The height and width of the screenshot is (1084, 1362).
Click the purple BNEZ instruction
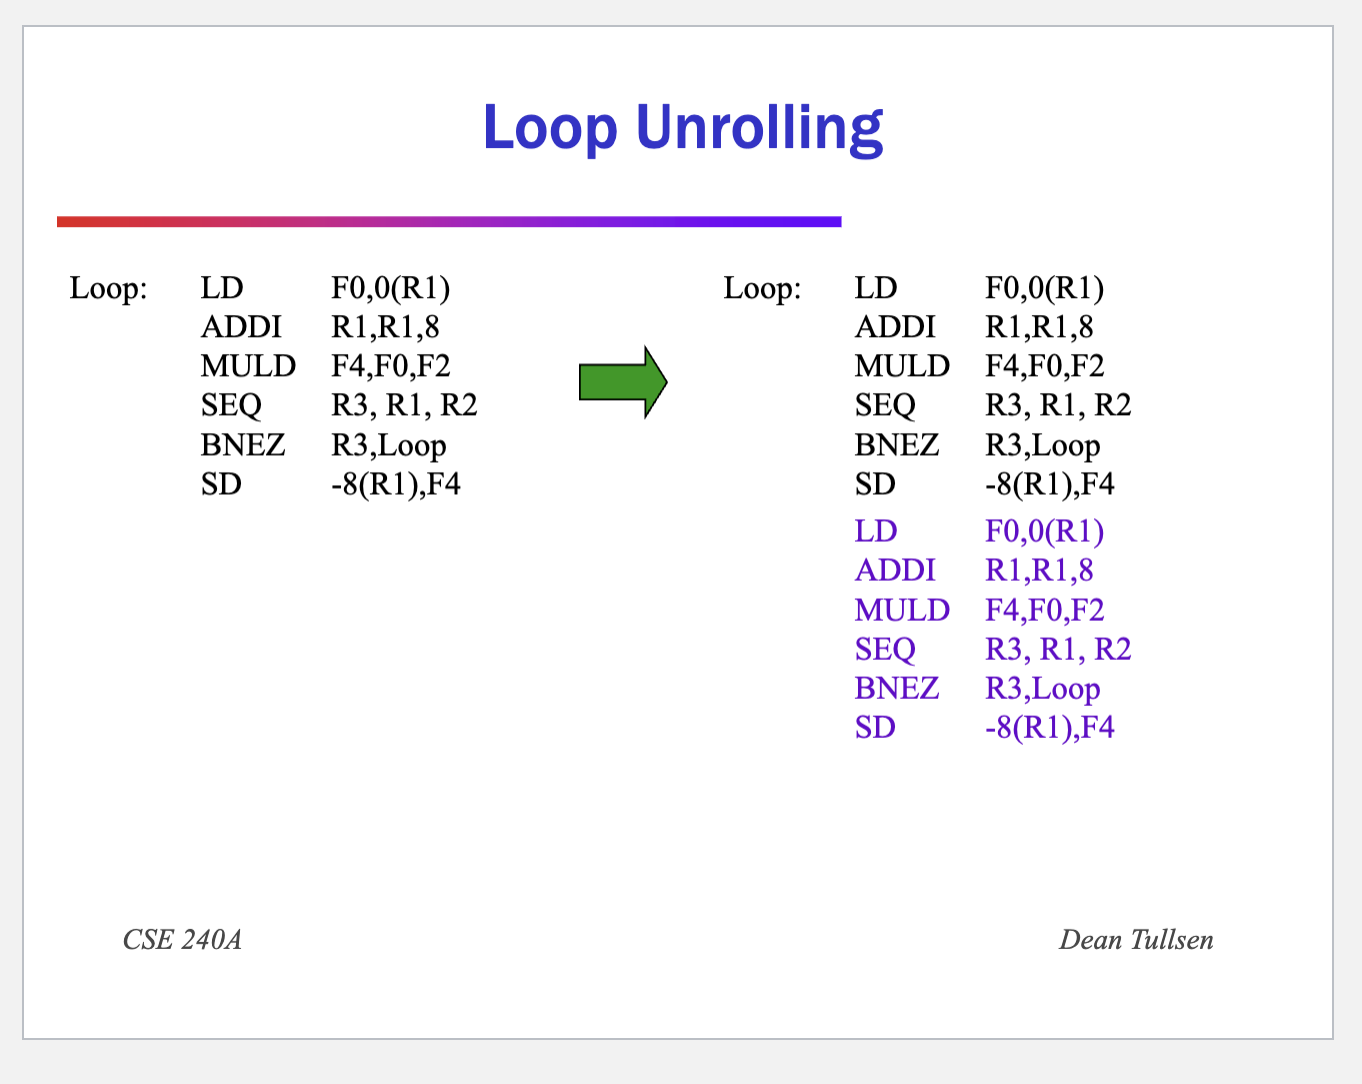coord(897,688)
